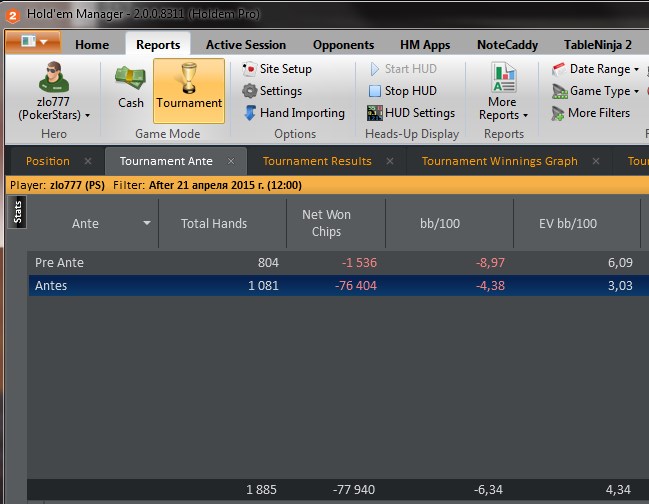
Task: Open the More Reports chart icon
Action: (x=503, y=77)
